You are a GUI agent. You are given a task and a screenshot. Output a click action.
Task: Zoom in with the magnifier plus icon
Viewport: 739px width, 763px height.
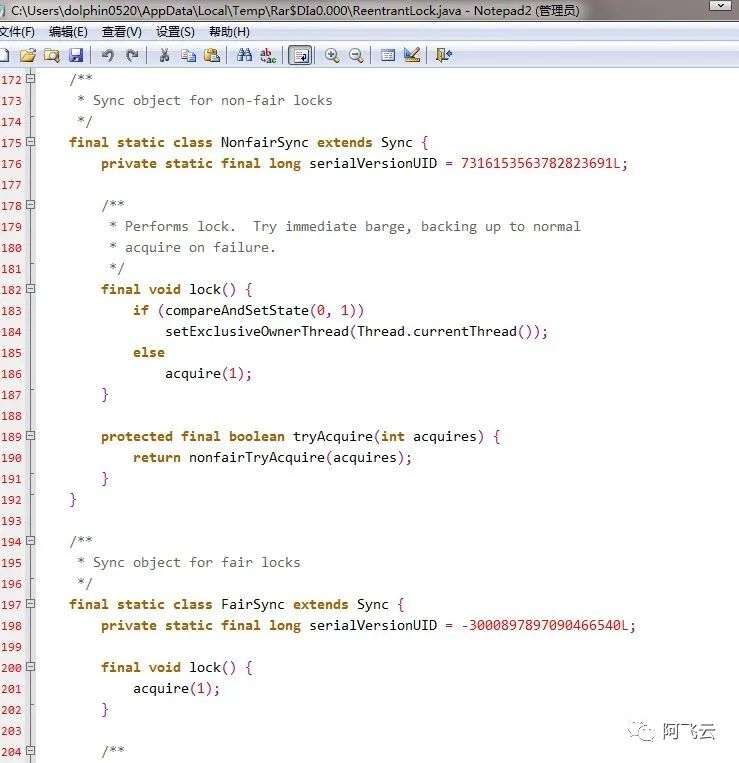click(332, 55)
